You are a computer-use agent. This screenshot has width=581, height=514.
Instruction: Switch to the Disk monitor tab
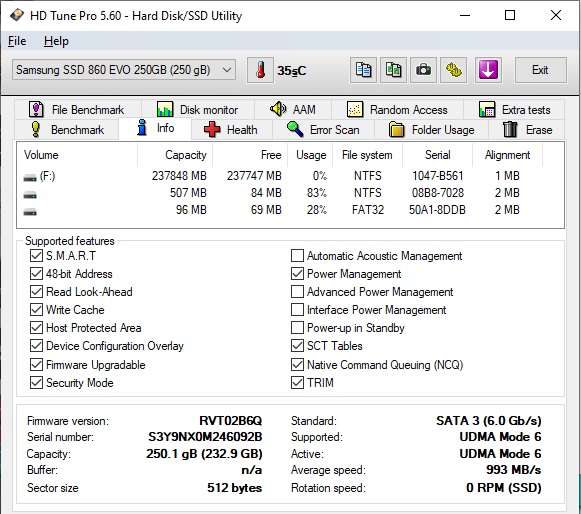(x=197, y=109)
